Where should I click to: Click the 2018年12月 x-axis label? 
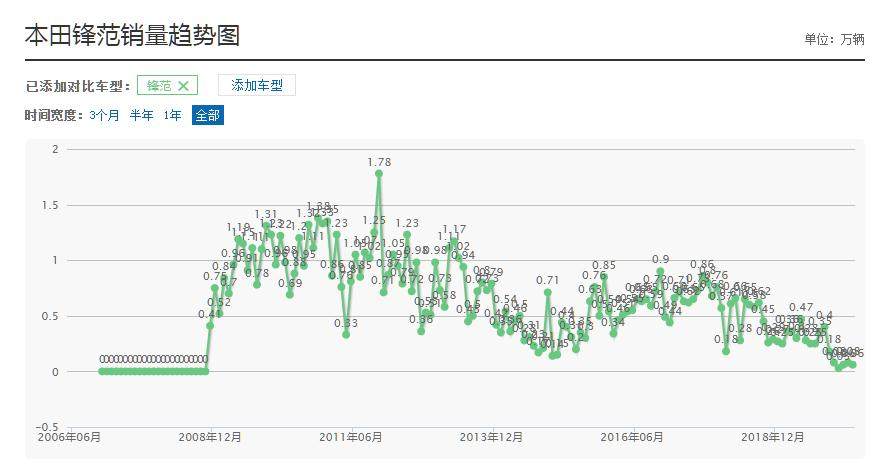point(772,437)
